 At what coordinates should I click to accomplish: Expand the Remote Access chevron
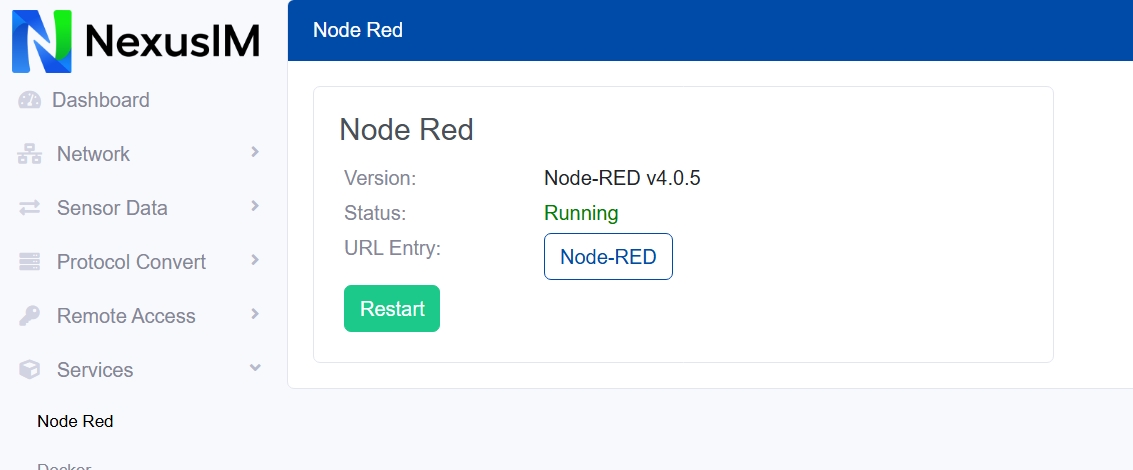[x=254, y=314]
